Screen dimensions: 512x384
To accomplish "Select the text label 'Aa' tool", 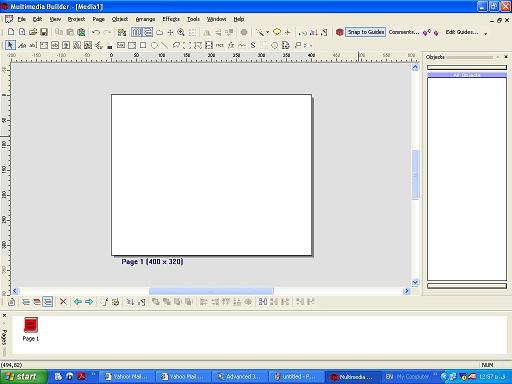I will click(22, 45).
